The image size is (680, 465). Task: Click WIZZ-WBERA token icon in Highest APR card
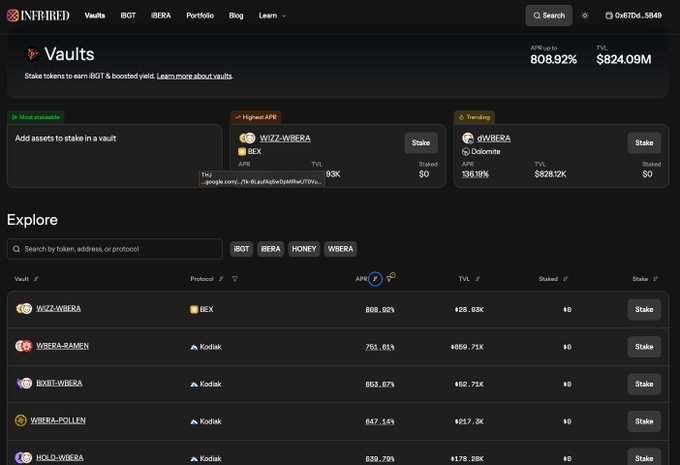[247, 138]
